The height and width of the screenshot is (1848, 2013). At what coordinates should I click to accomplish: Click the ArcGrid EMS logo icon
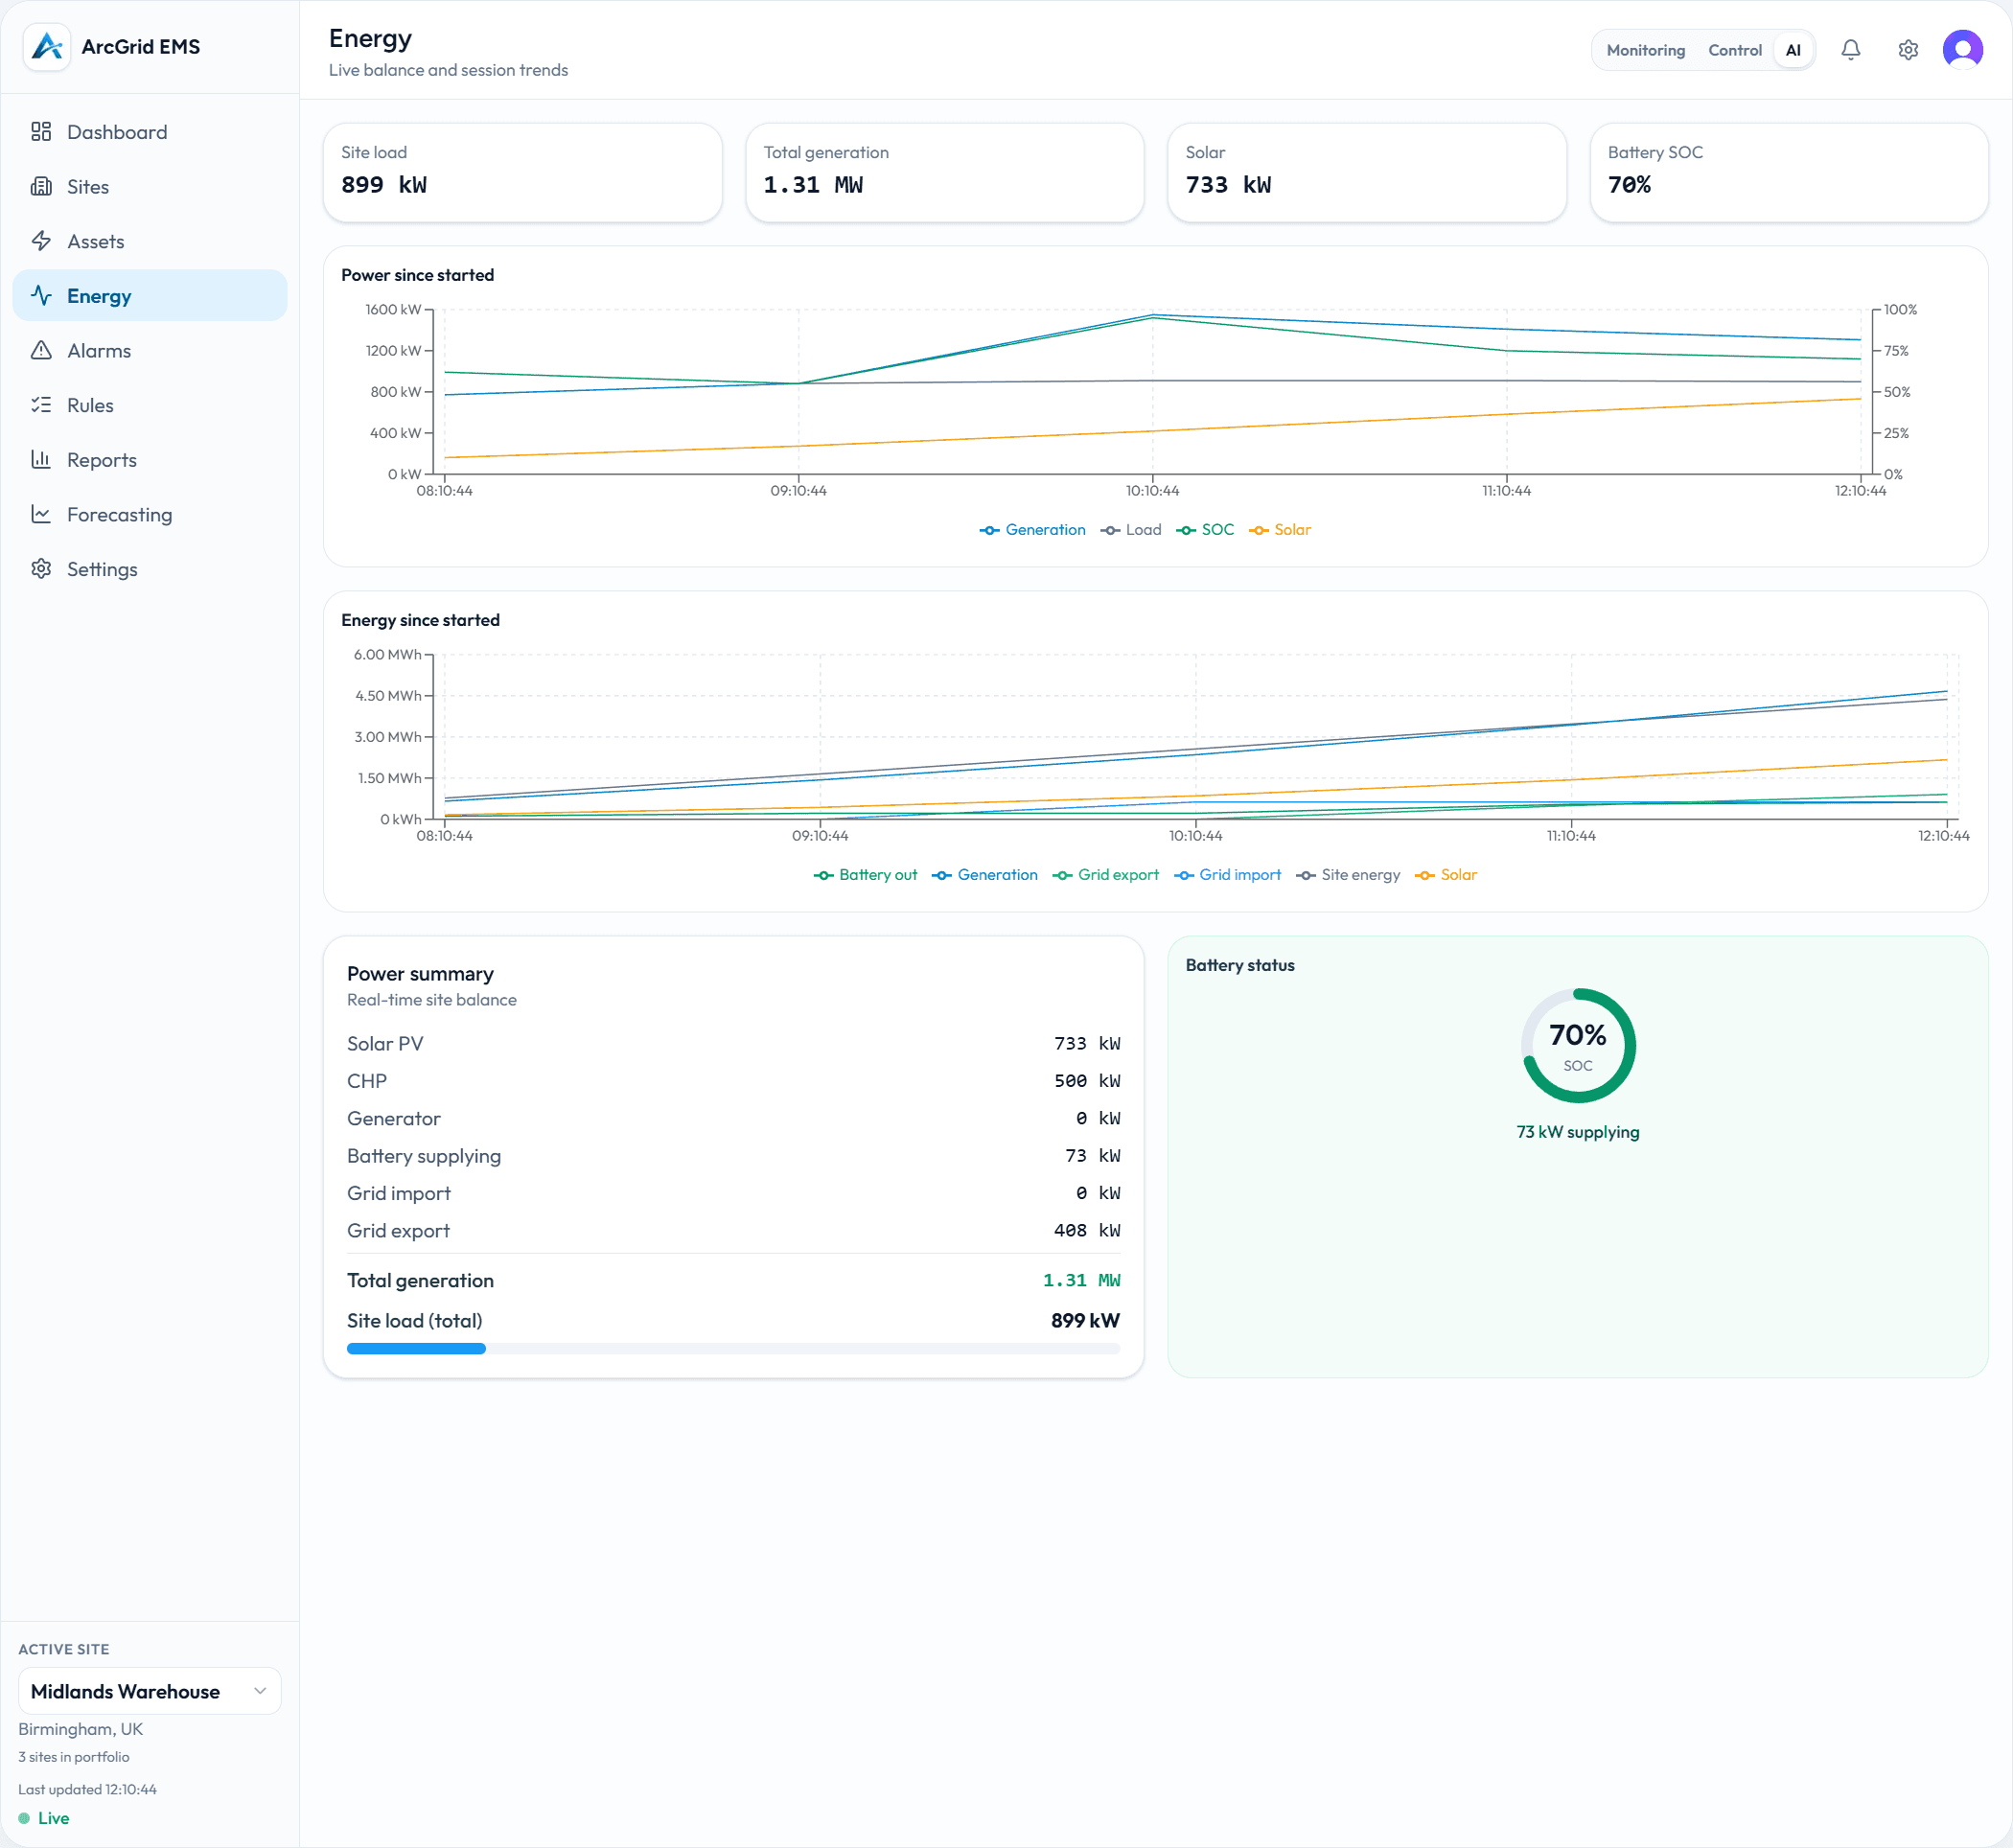(x=47, y=47)
